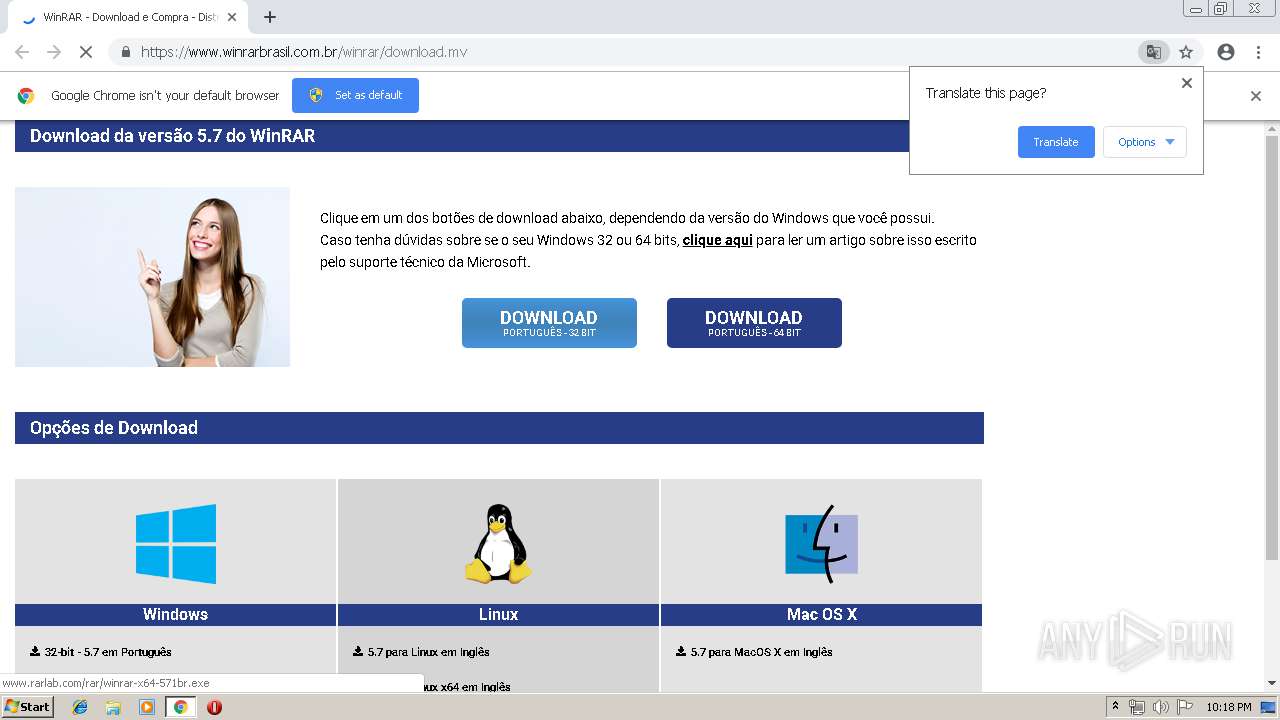This screenshot has width=1280, height=720.
Task: Close the Translate this page popup
Action: (x=1187, y=83)
